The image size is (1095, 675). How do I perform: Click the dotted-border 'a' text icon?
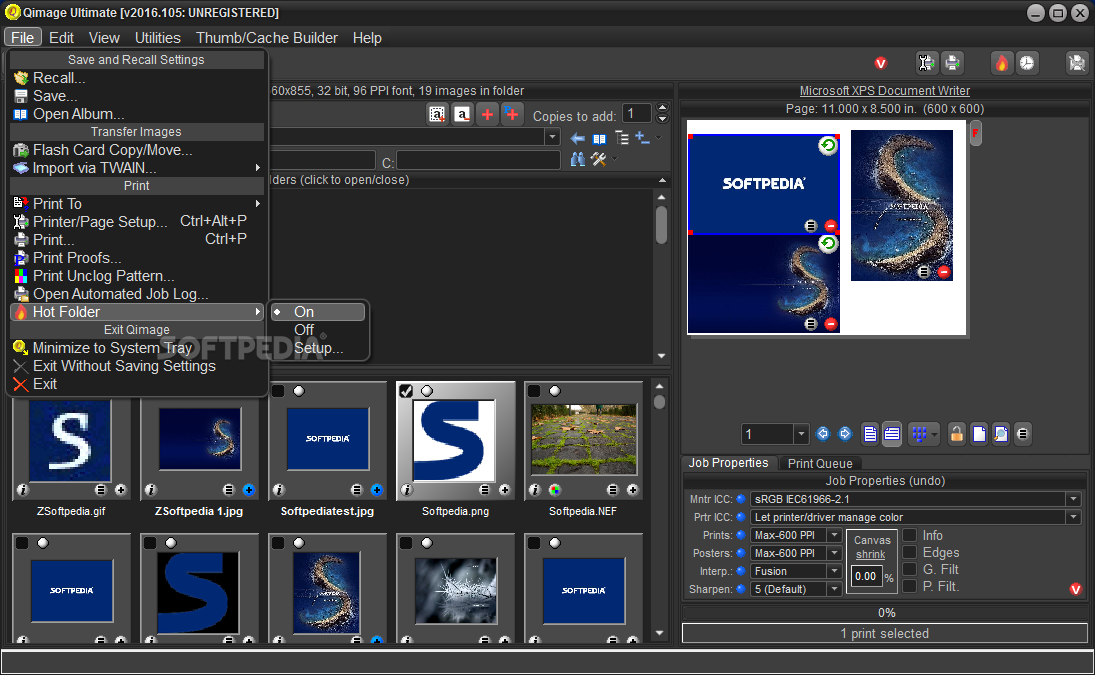coord(437,114)
